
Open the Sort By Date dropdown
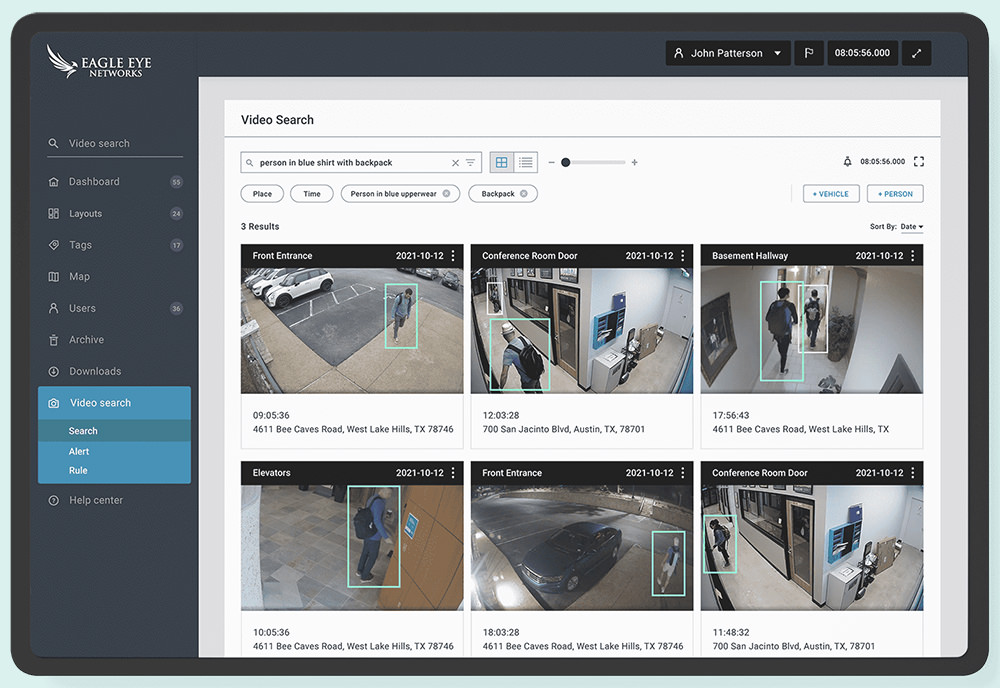(911, 227)
